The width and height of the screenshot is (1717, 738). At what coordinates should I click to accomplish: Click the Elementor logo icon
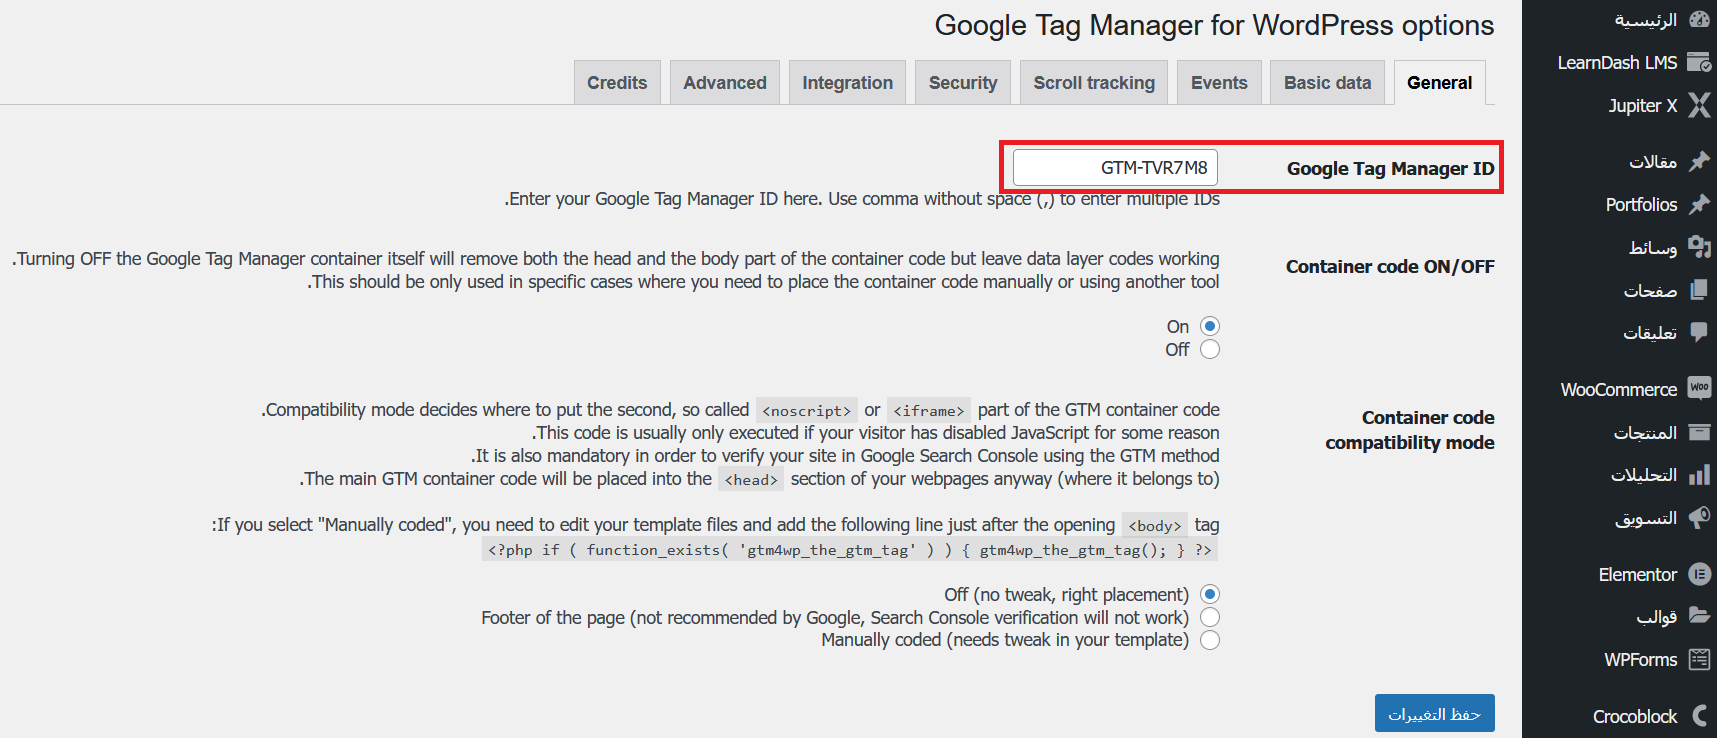(1699, 574)
